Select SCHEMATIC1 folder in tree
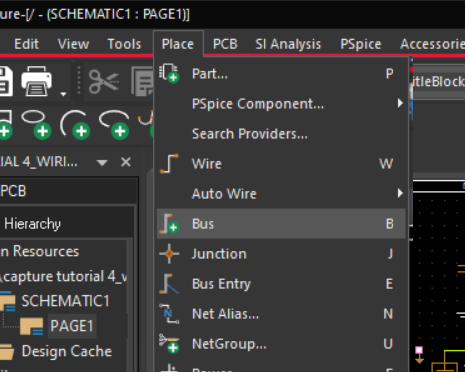Screen dimensions: 465x372 point(66,301)
